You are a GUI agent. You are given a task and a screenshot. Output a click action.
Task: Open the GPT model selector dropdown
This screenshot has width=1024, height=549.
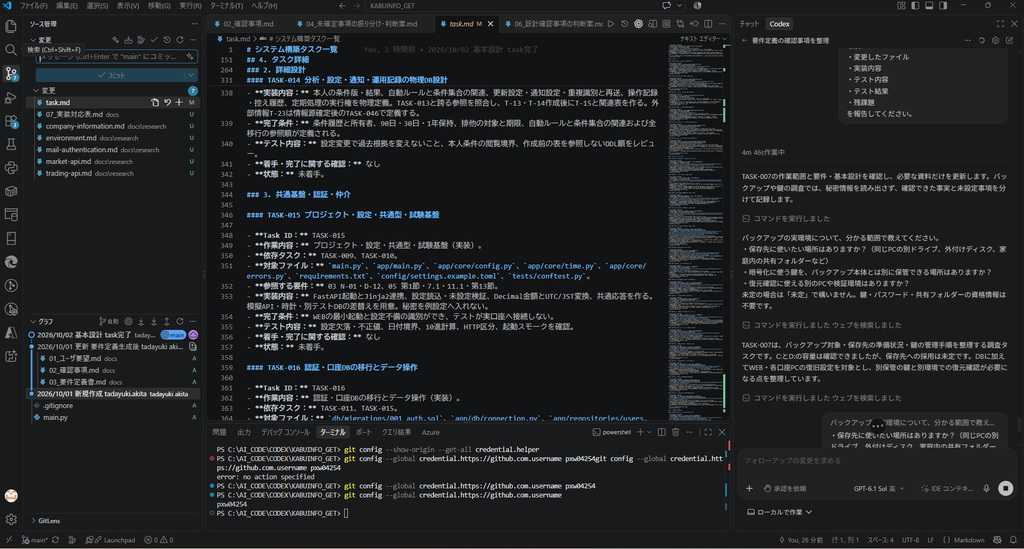pyautogui.click(x=879, y=488)
